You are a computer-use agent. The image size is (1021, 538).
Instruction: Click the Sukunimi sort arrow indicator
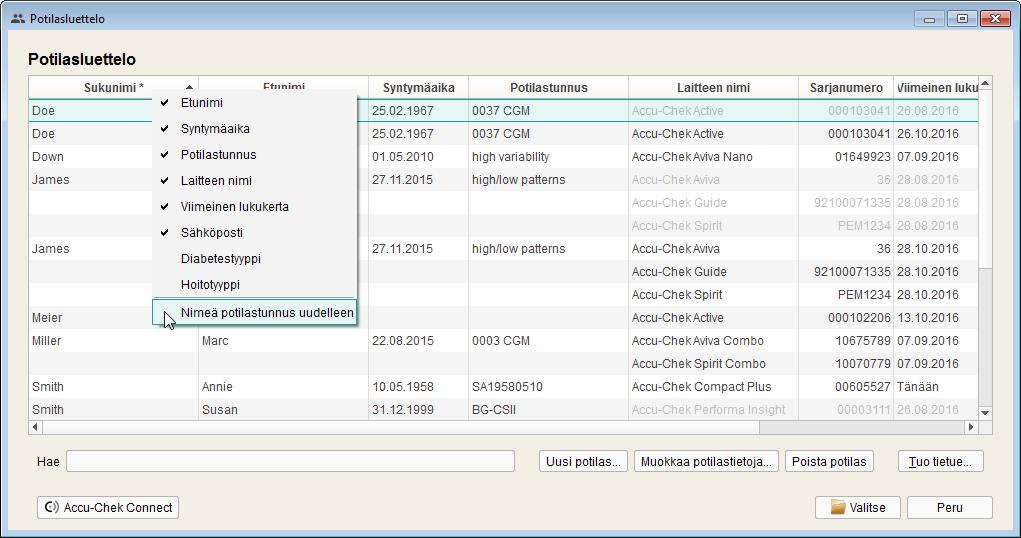[x=189, y=87]
